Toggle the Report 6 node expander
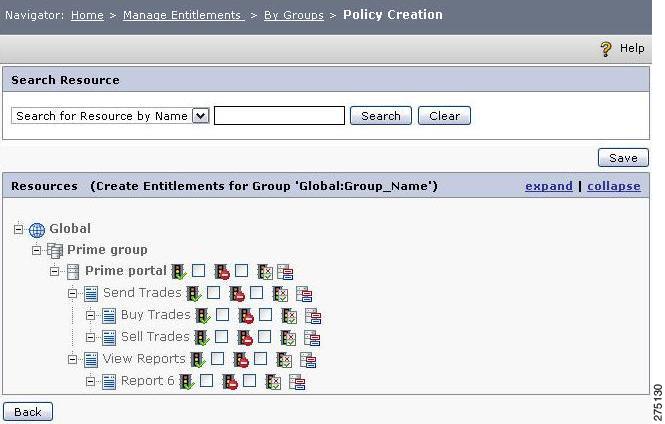The height and width of the screenshot is (424, 665). pyautogui.click(x=90, y=381)
